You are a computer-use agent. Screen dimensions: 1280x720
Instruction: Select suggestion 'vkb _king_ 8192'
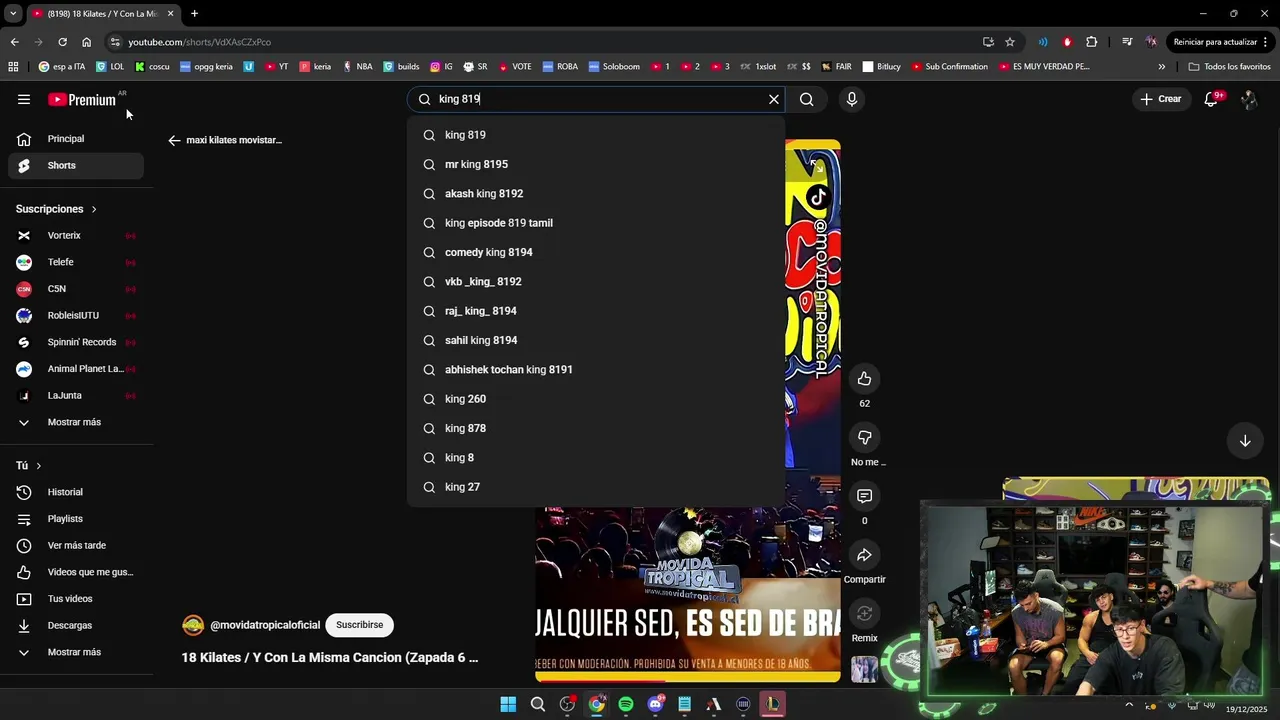tap(596, 282)
